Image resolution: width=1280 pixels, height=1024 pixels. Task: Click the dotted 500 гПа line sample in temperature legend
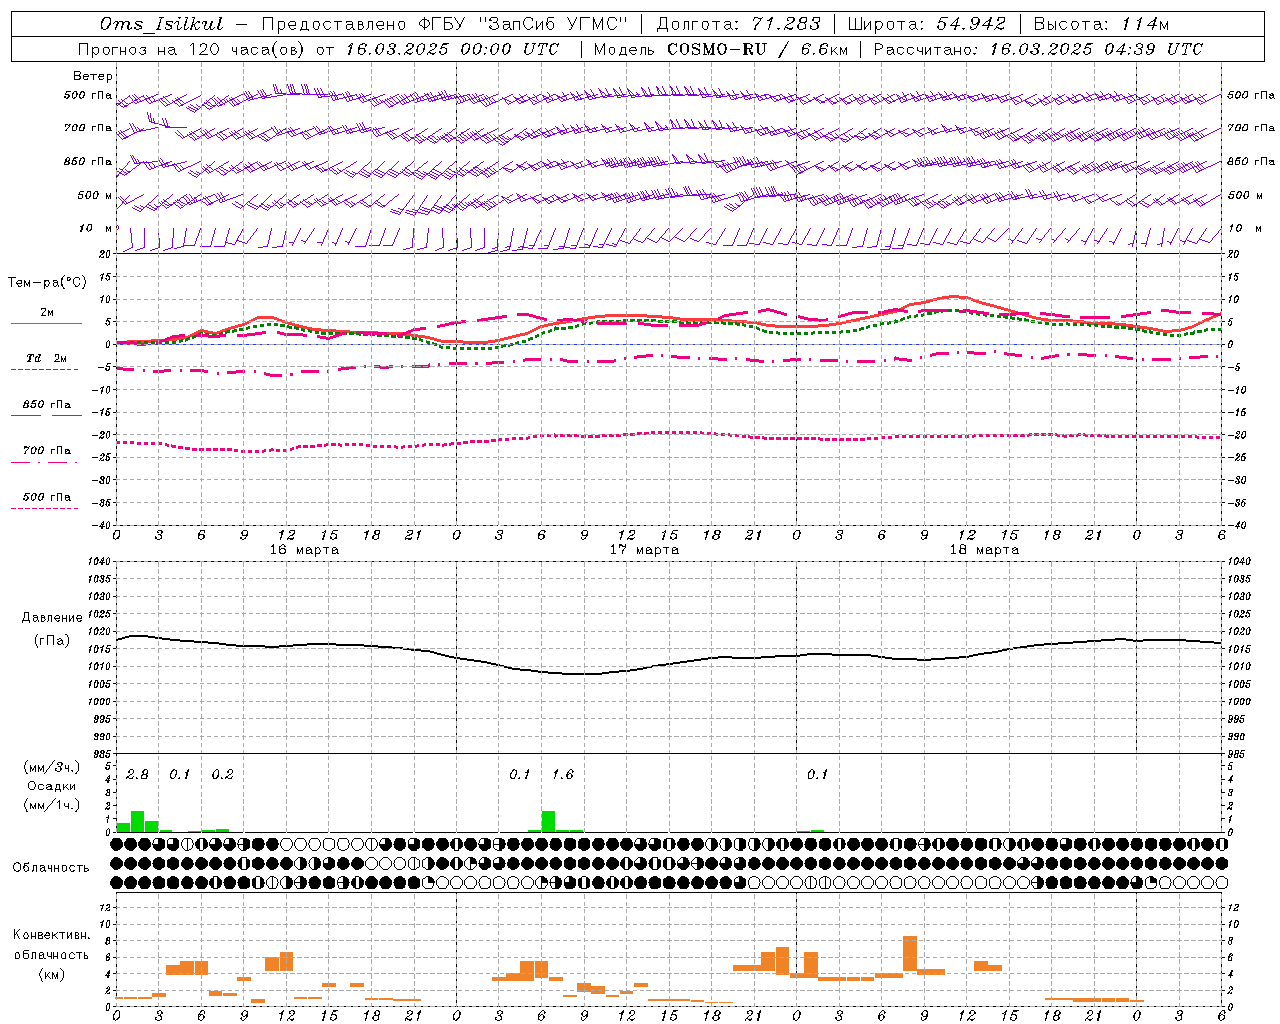coord(44,508)
